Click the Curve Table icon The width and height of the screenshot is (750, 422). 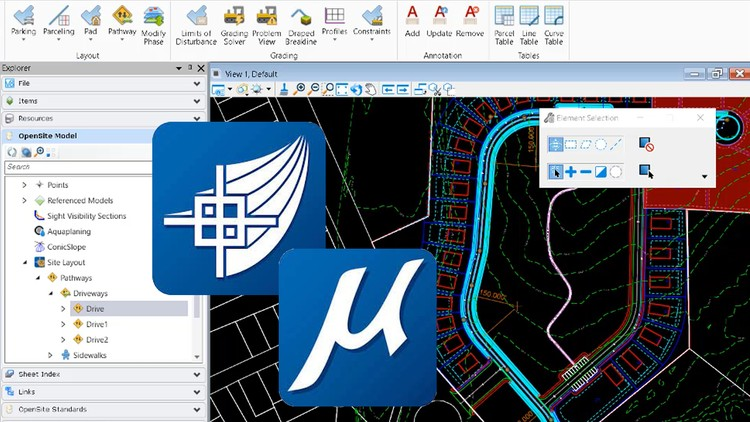pyautogui.click(x=553, y=20)
